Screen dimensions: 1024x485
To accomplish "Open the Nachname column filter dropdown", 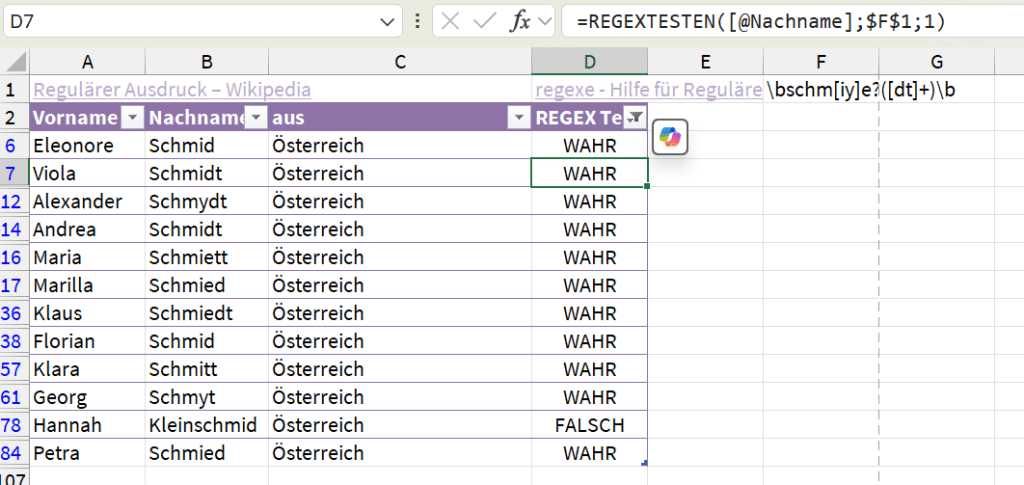I will click(x=256, y=118).
